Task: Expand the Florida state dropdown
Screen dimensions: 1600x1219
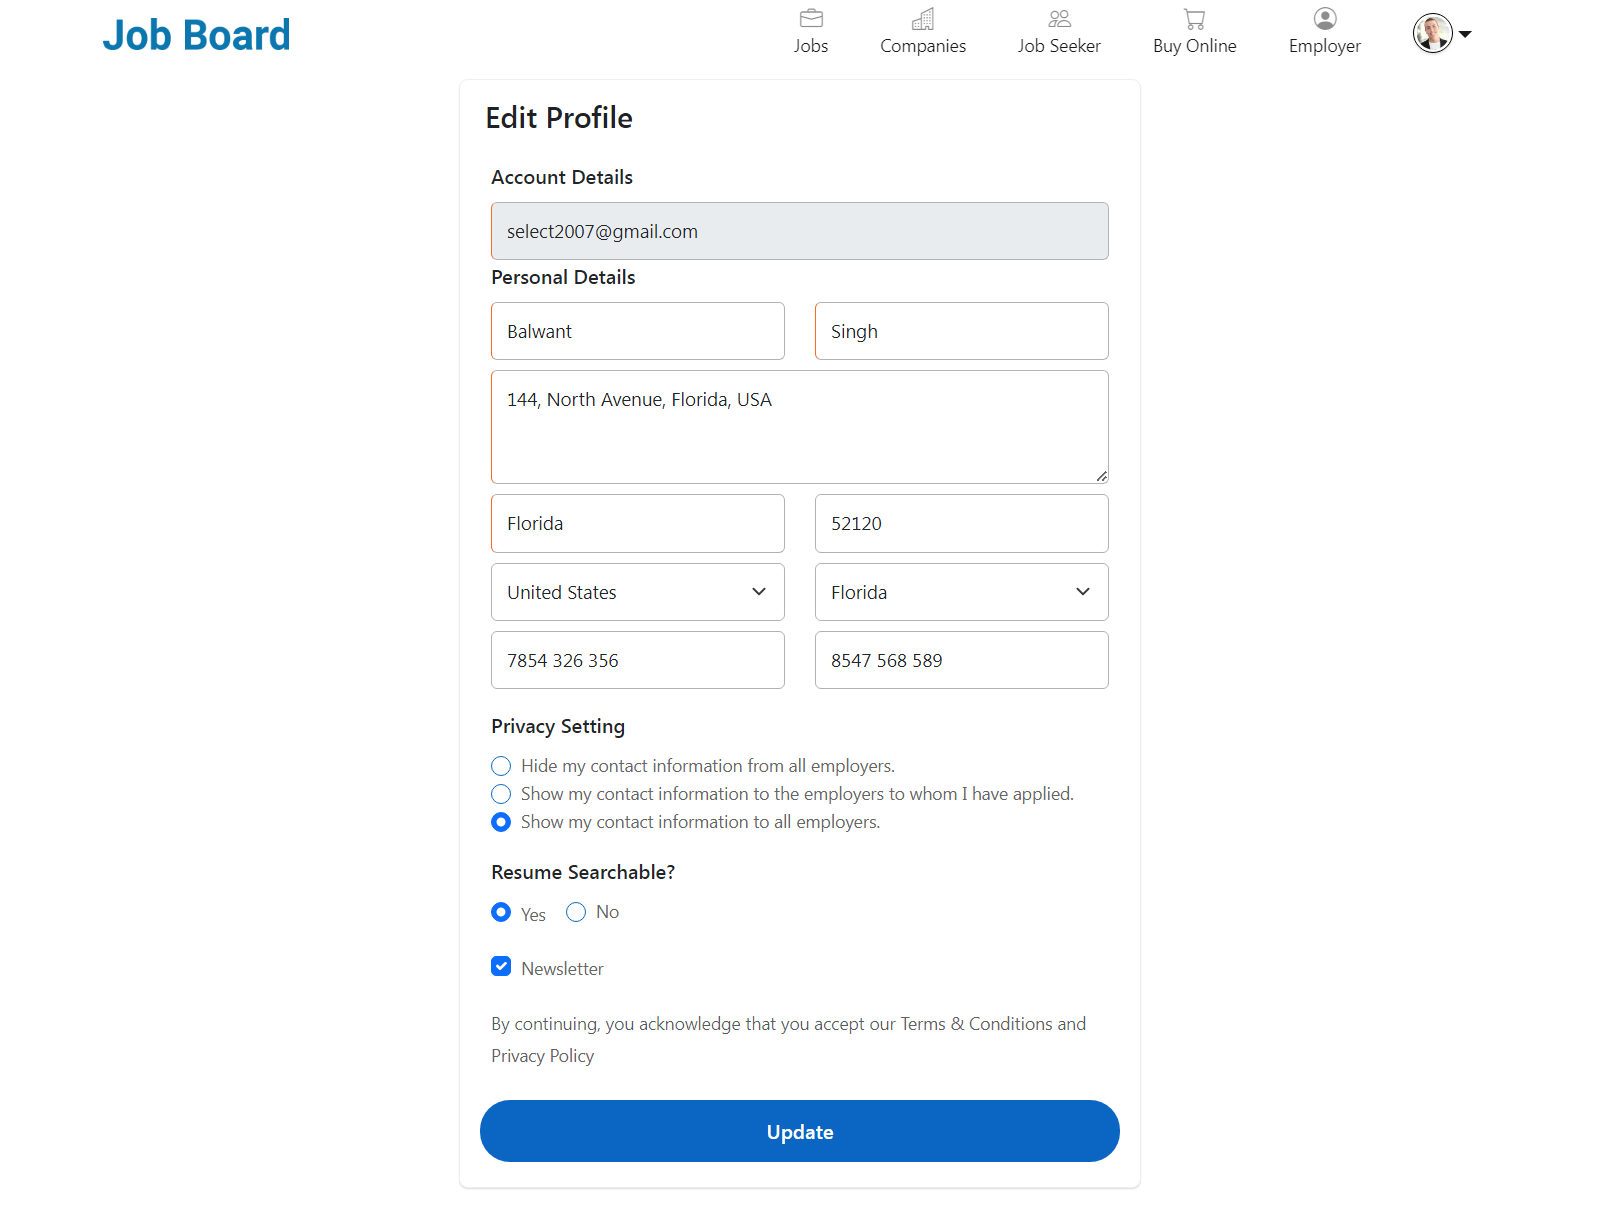Action: pyautogui.click(x=961, y=592)
